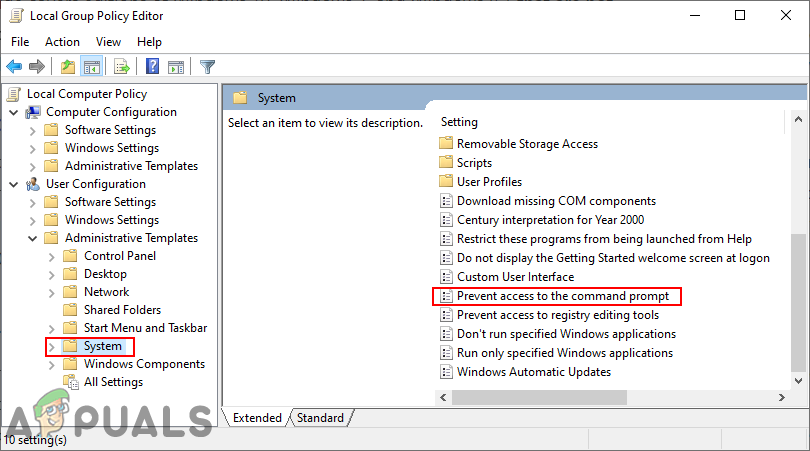Click the Setting column header

pos(459,122)
